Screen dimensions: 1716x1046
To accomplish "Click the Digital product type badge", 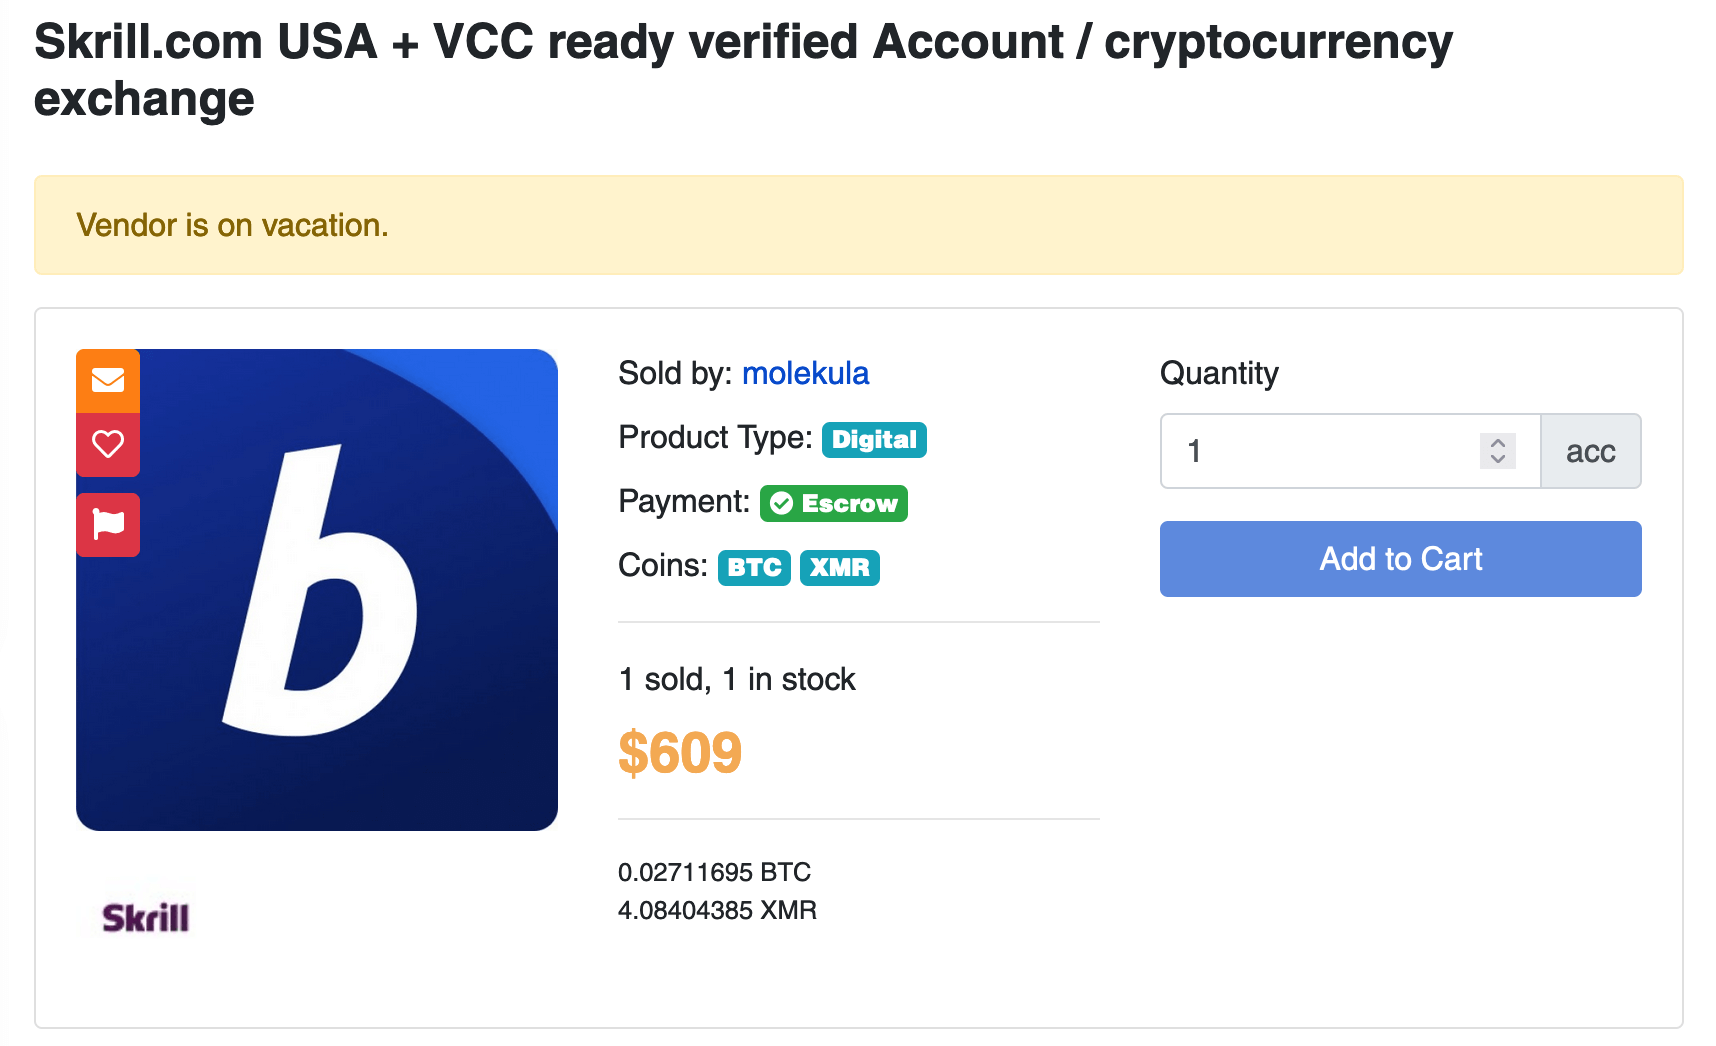I will pos(874,439).
